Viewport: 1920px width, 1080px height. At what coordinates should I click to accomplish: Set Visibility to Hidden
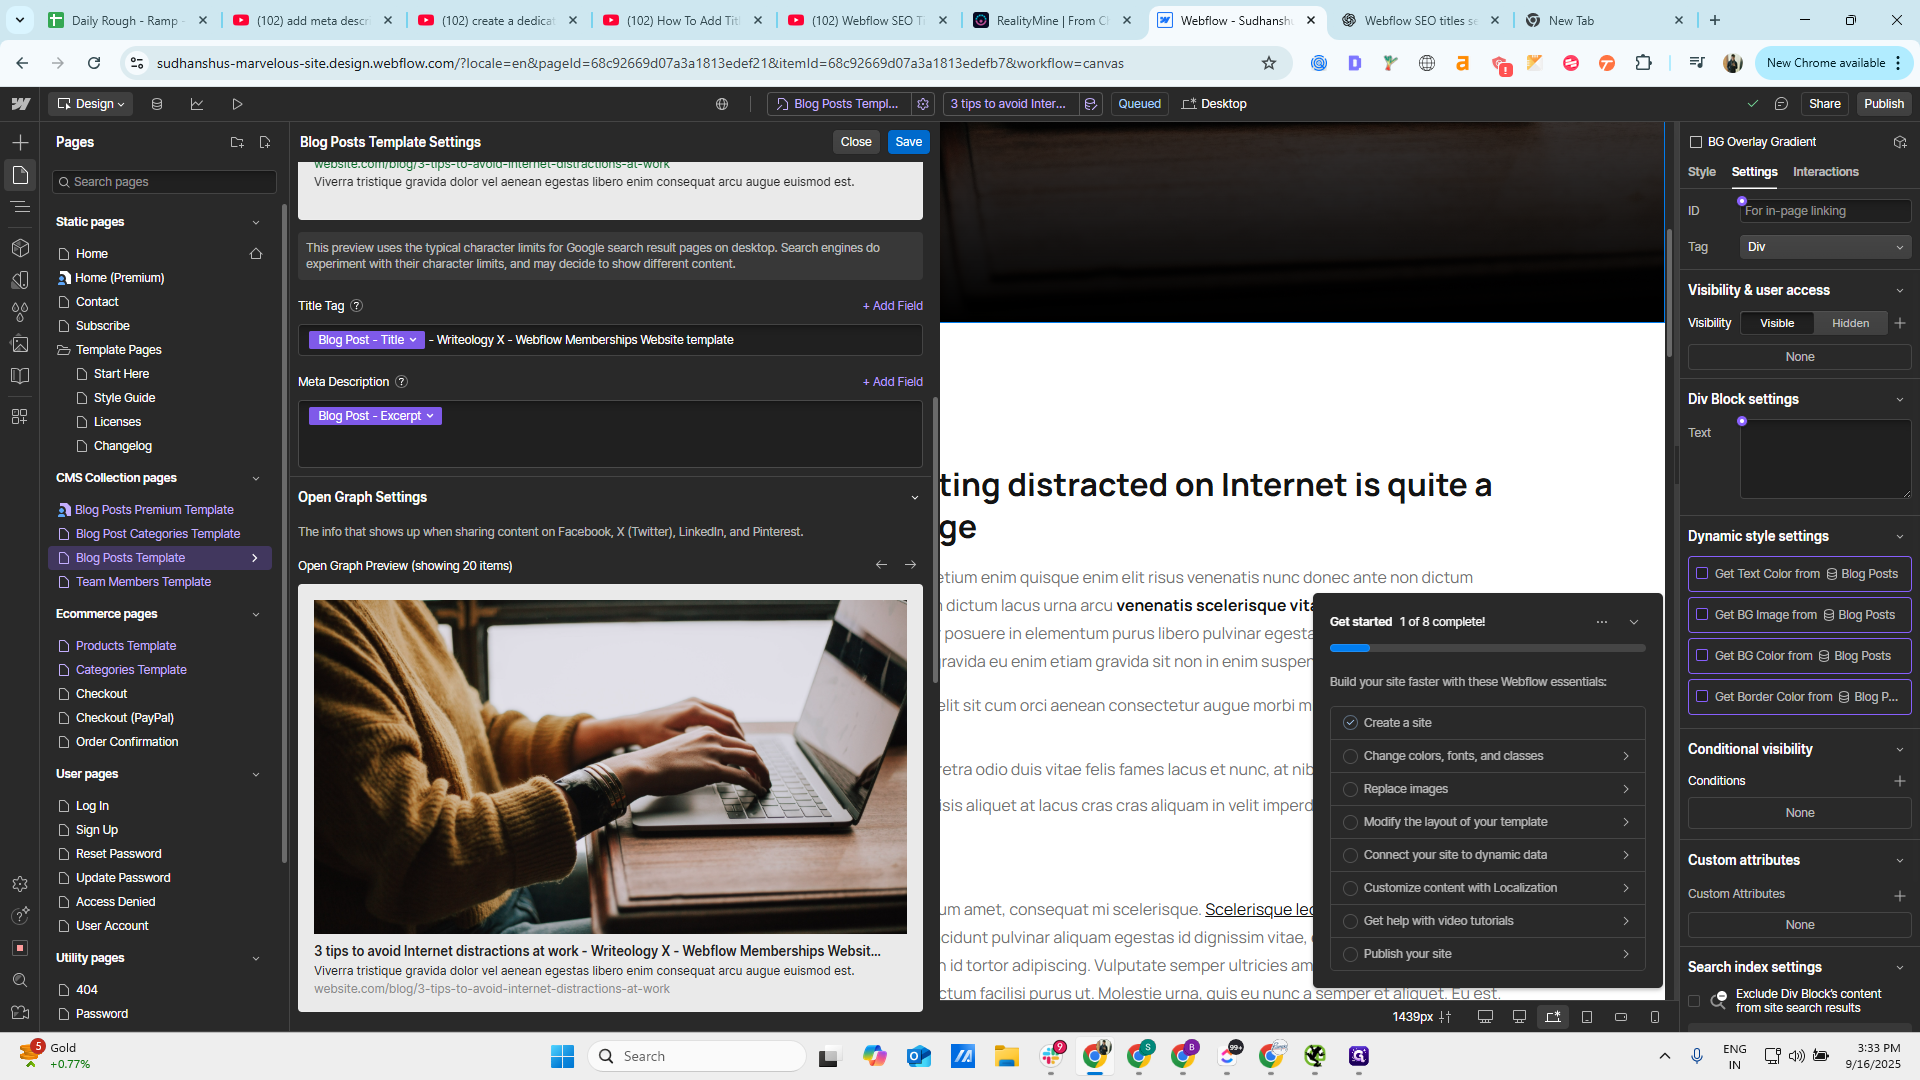(x=1850, y=323)
